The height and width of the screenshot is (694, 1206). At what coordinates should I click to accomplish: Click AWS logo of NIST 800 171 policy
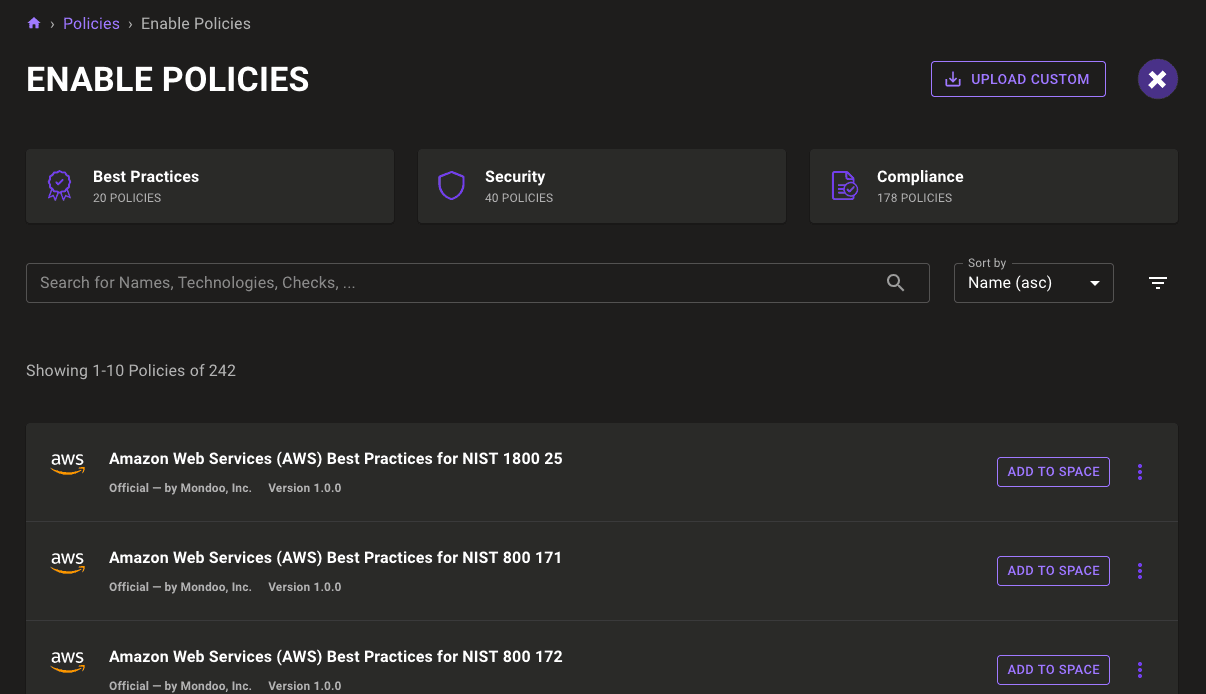pos(68,562)
